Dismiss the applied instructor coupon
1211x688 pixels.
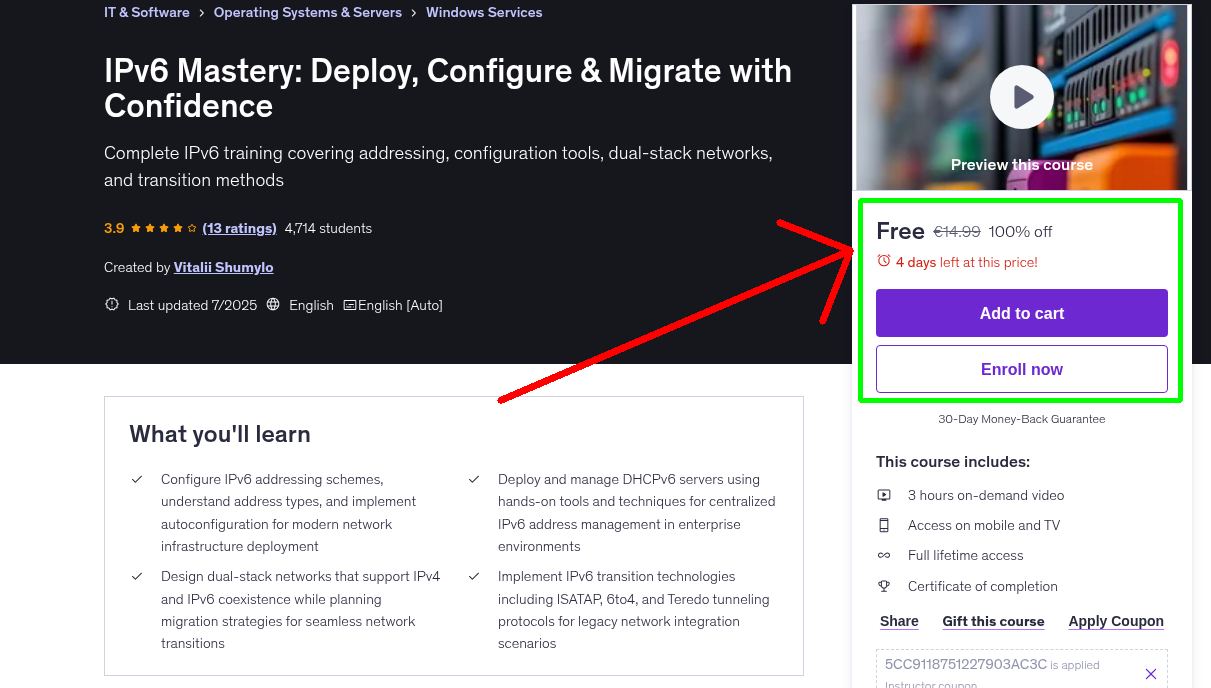1151,674
